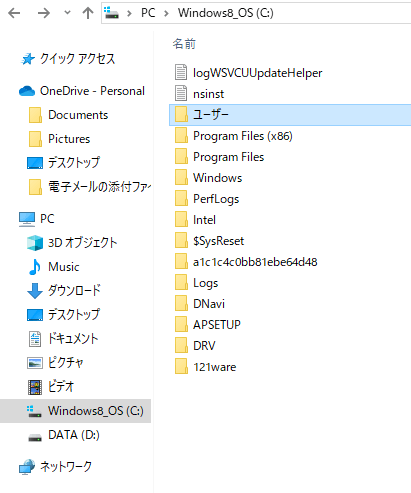Screen dimensions: 411x493
Task: Select the PerfLogs folder
Action: pos(216,199)
